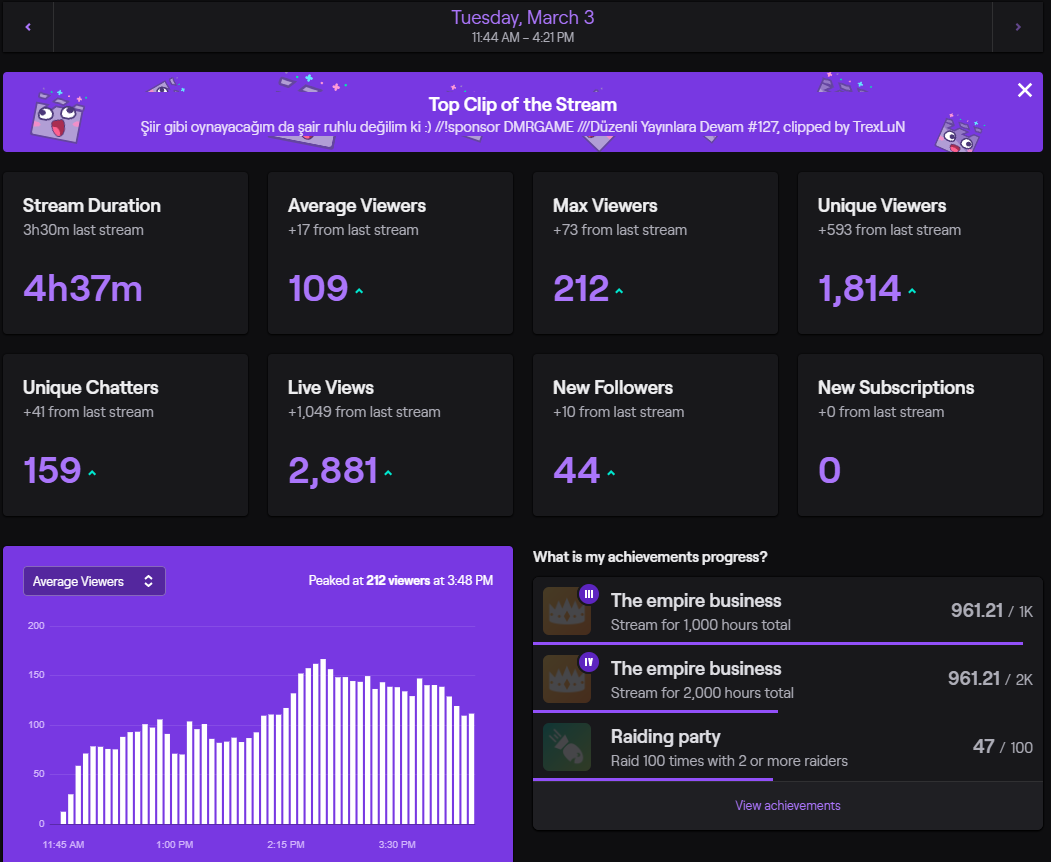1051x862 pixels.
Task: Click the '3h30m last stream' subtitle
Action: (83, 230)
